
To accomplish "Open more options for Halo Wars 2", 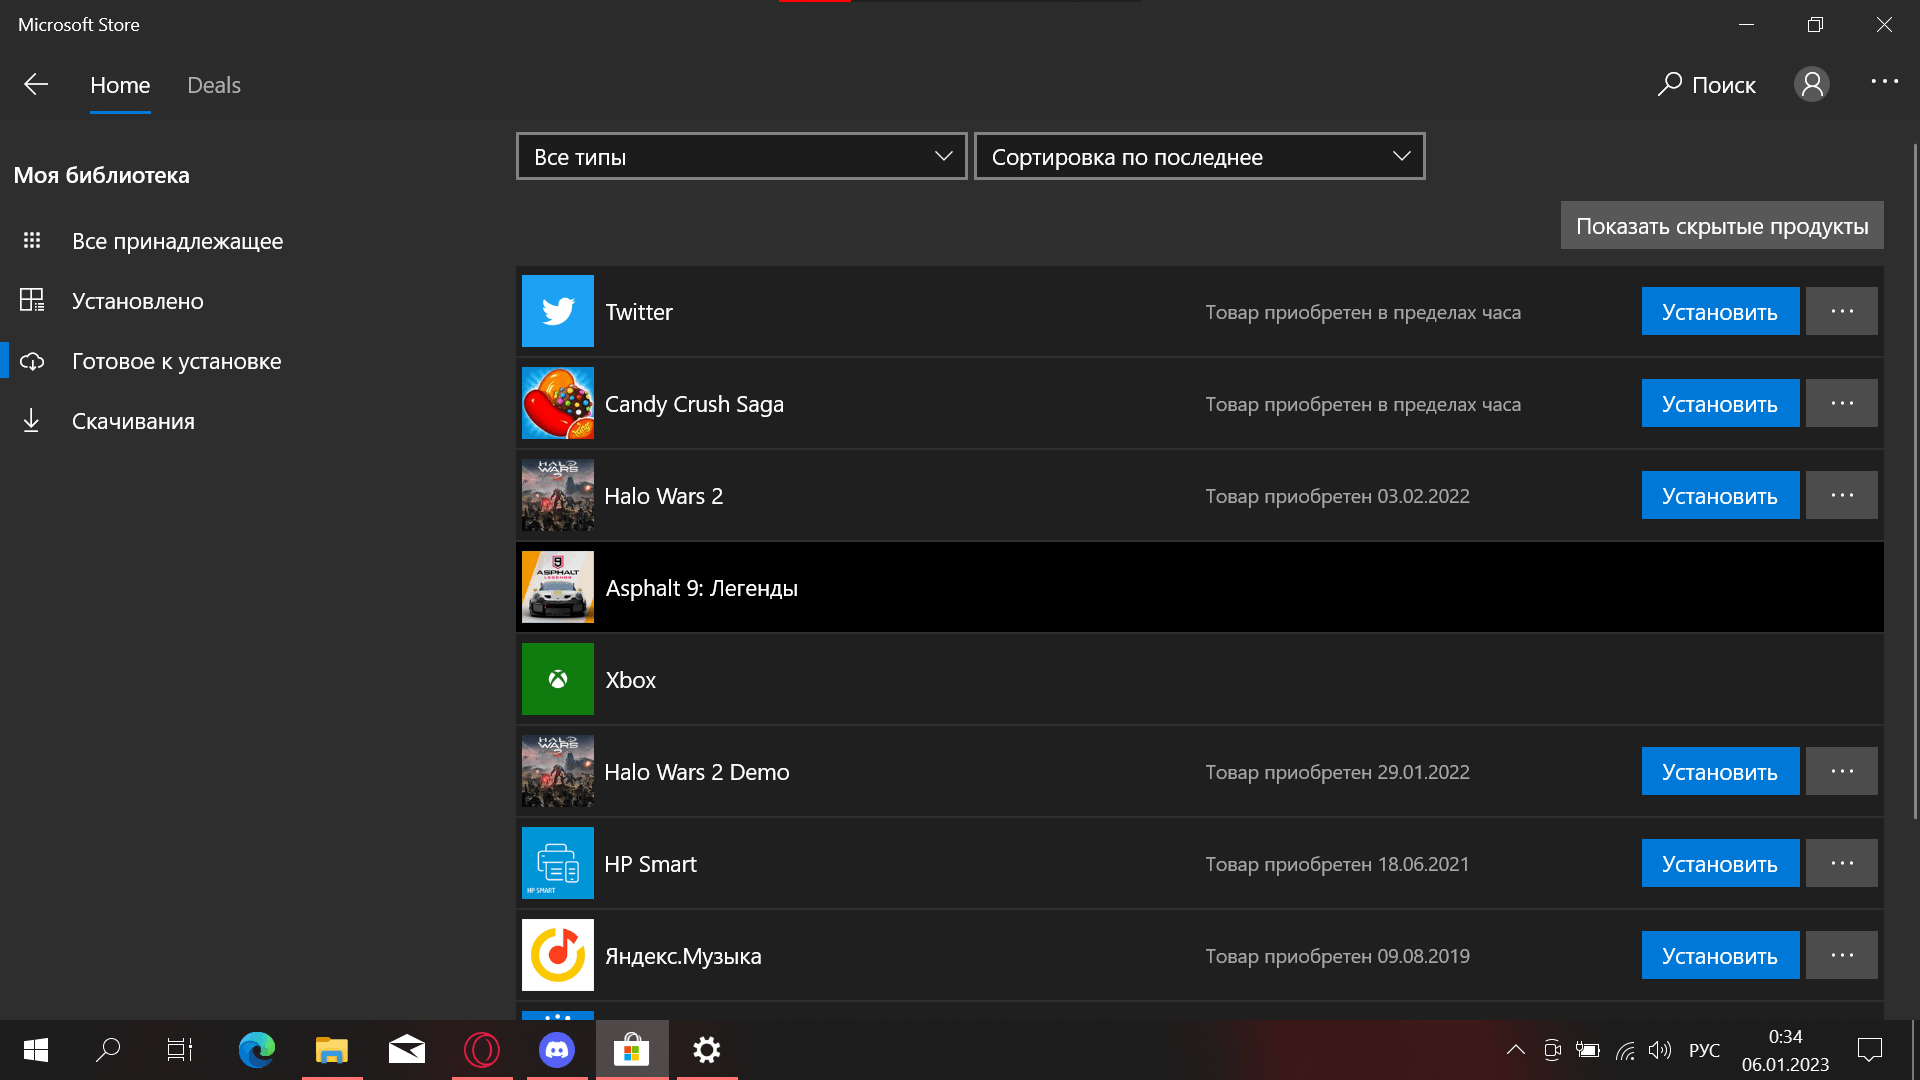I will pos(1842,495).
